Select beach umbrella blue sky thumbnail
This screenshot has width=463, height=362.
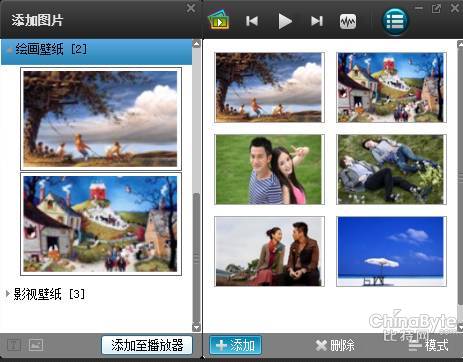391,251
